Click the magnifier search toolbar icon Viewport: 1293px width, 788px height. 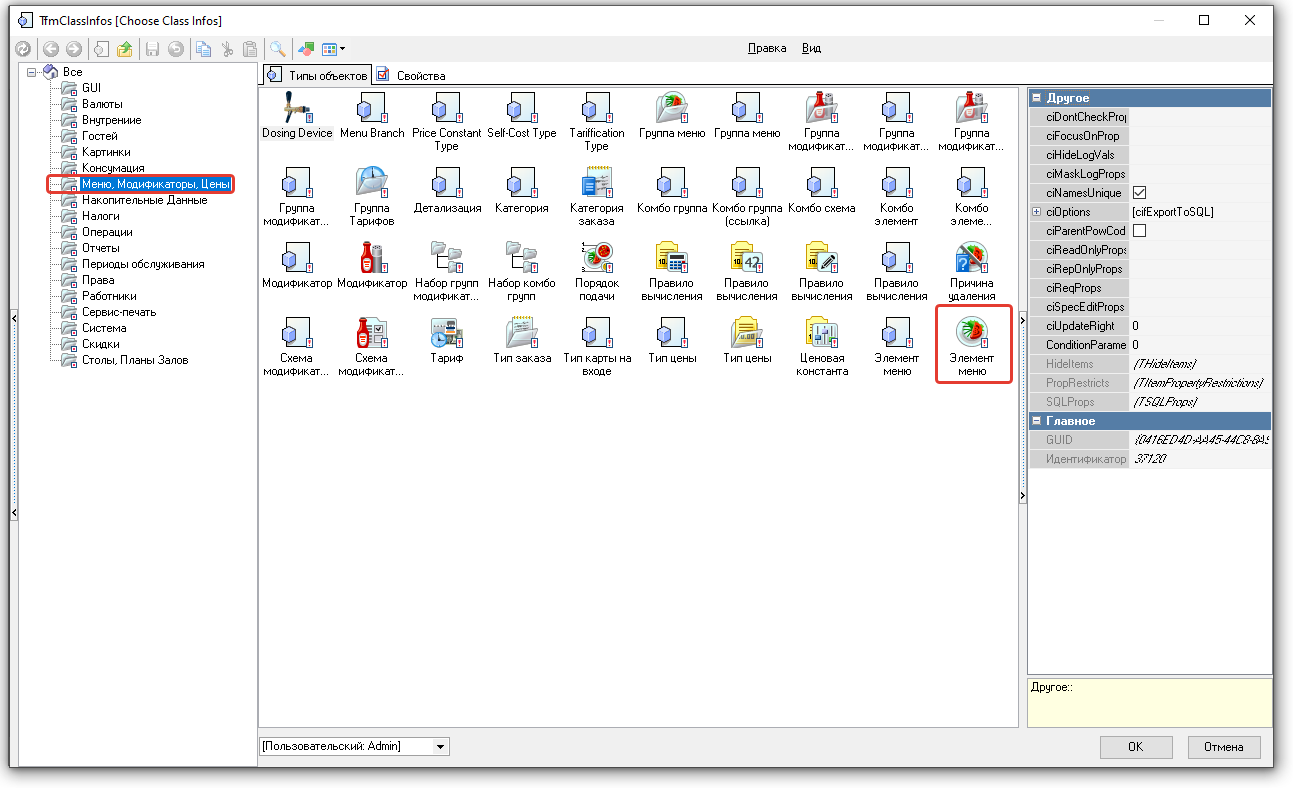278,48
